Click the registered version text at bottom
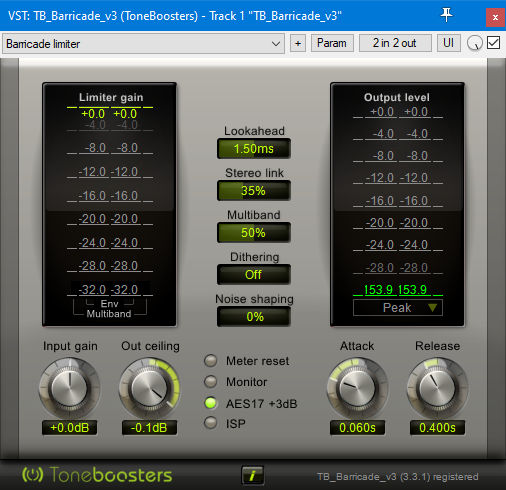This screenshot has height=490, width=506. pyautogui.click(x=397, y=477)
